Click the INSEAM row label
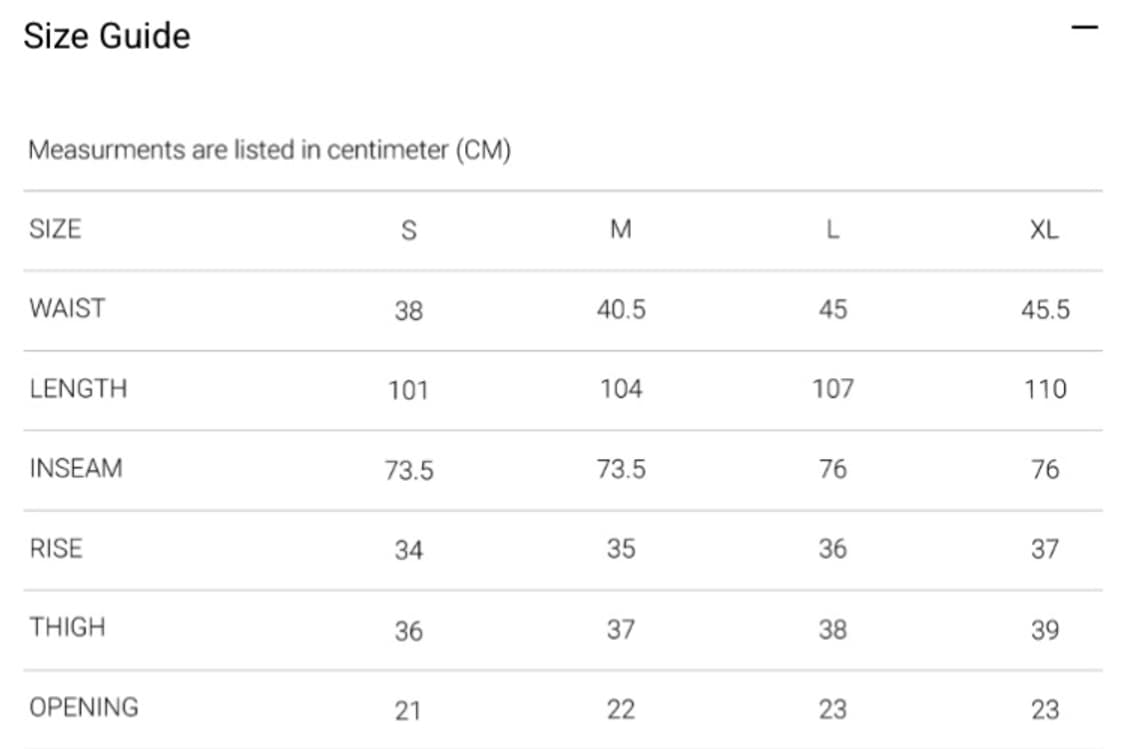The width and height of the screenshot is (1125, 749). (76, 468)
